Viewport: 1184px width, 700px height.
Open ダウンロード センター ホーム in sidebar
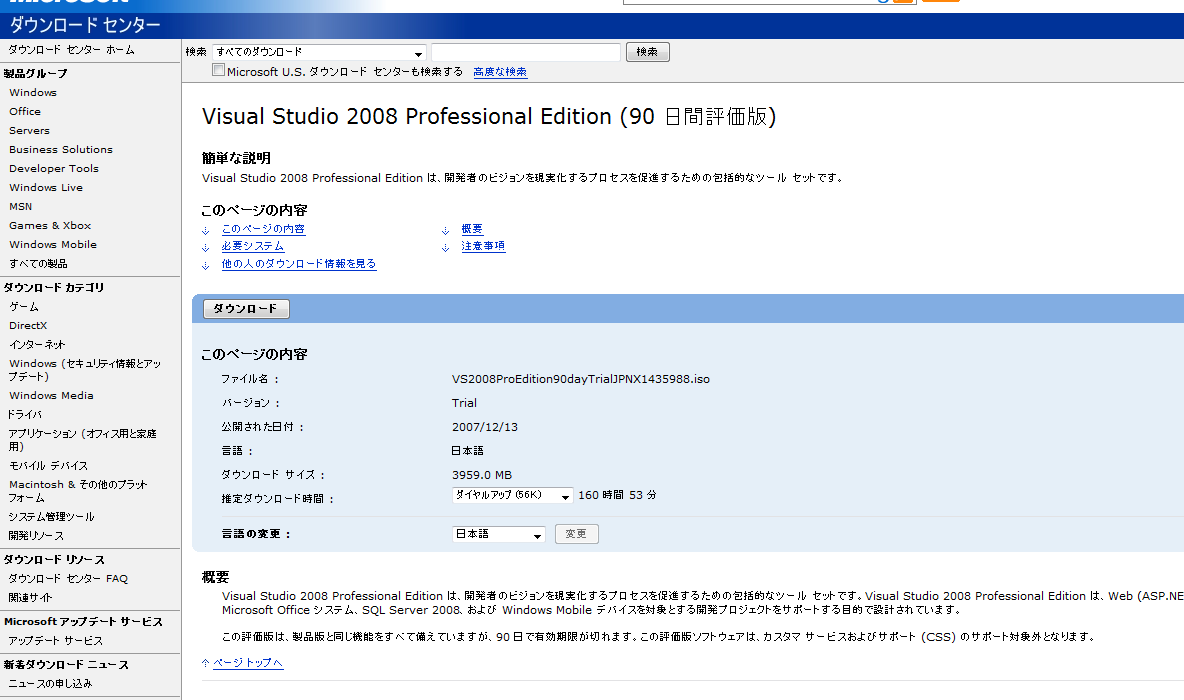coord(71,50)
